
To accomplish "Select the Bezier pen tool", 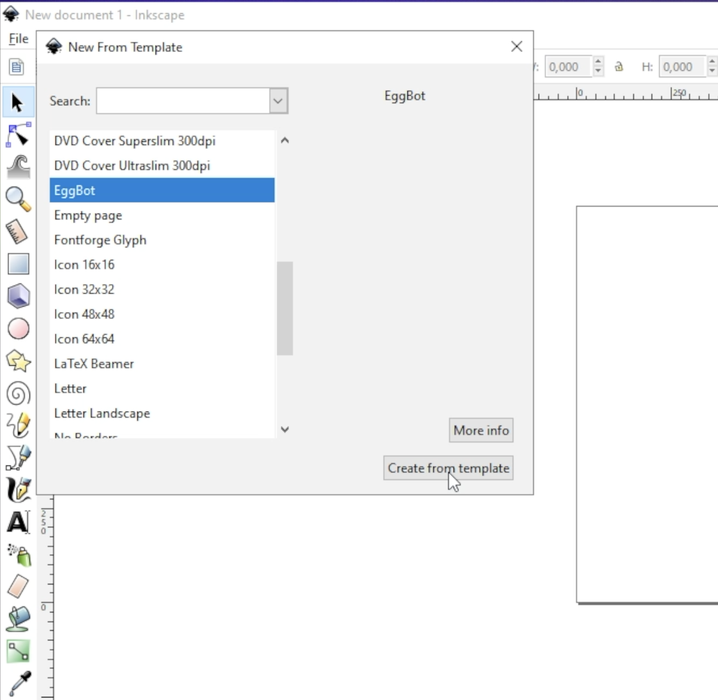I will pos(18,458).
